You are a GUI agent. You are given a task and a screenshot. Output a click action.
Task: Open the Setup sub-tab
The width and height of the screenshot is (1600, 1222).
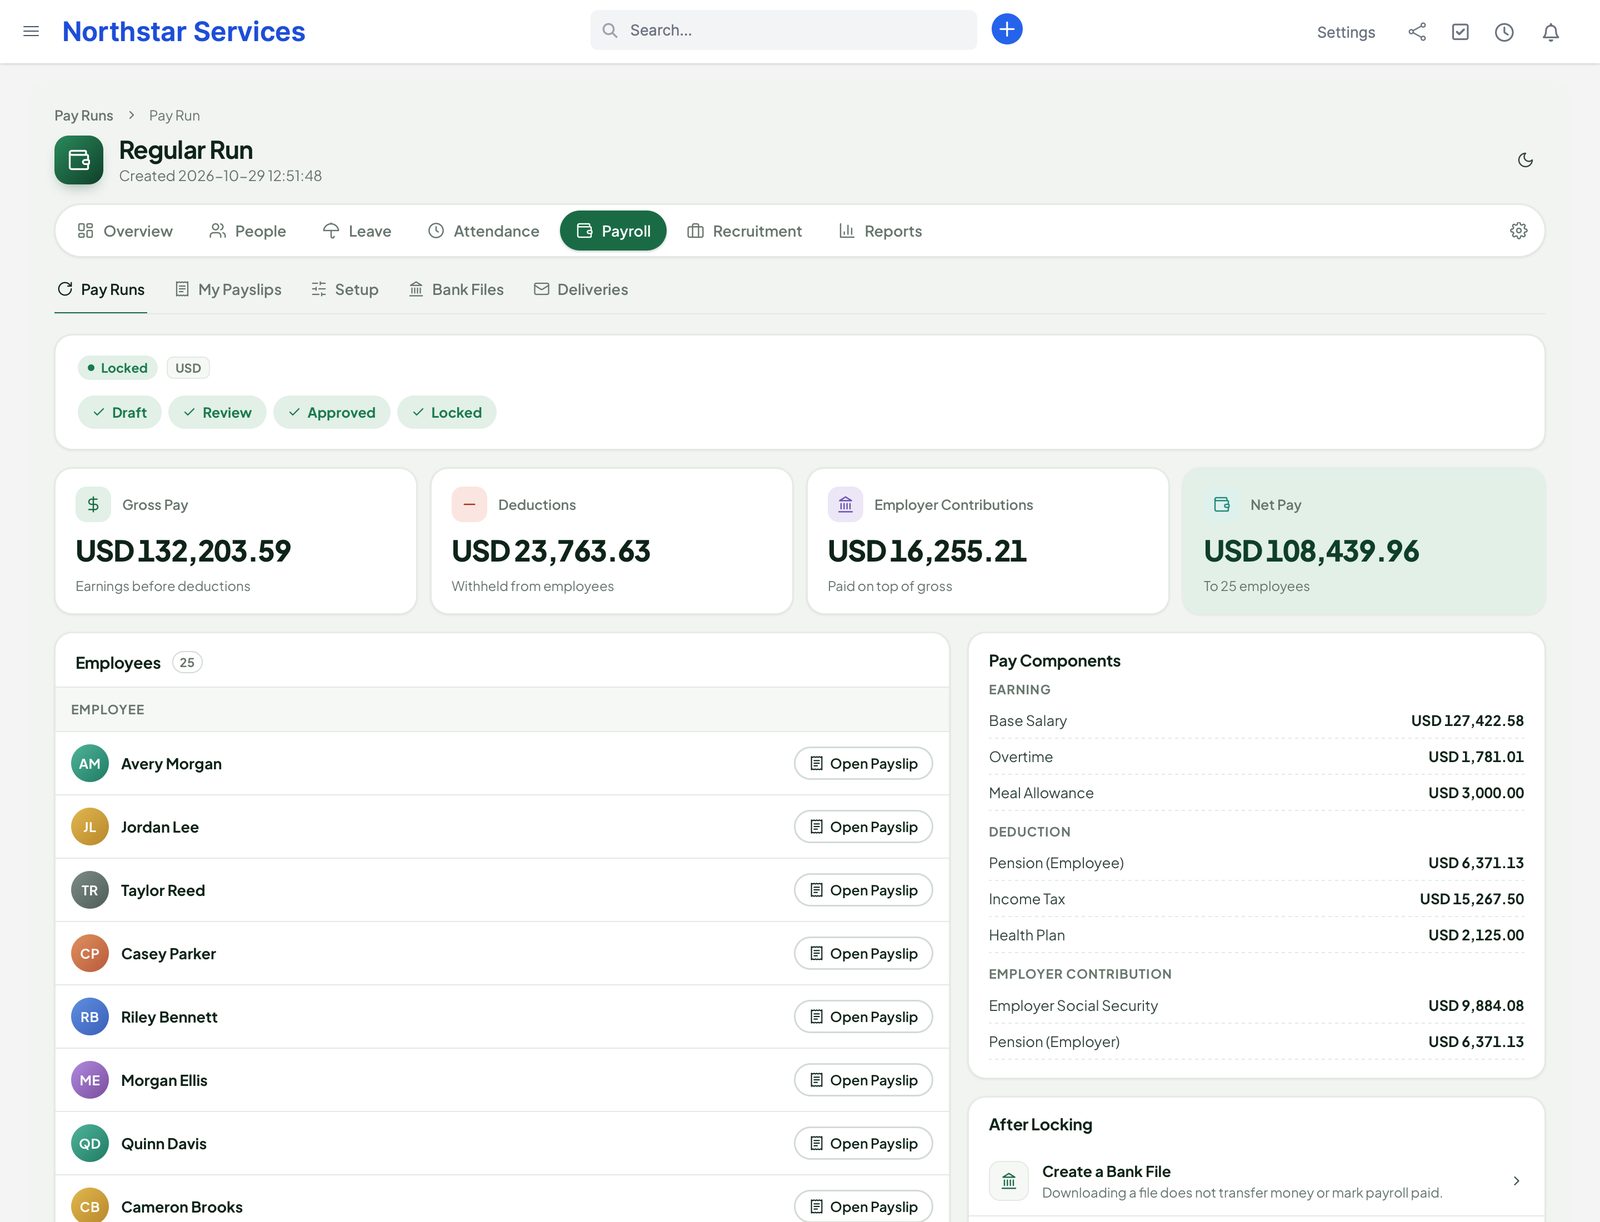[345, 289]
